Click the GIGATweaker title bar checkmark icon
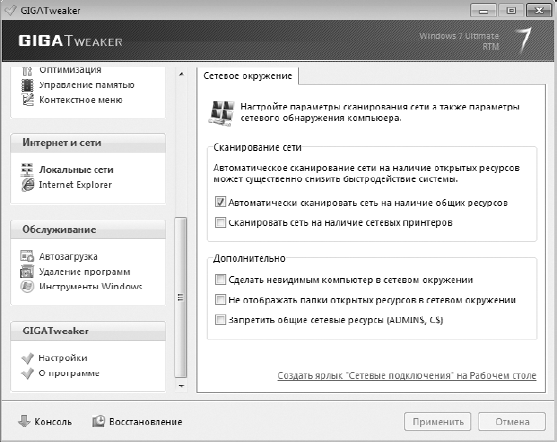The width and height of the screenshot is (558, 443). pyautogui.click(x=10, y=11)
